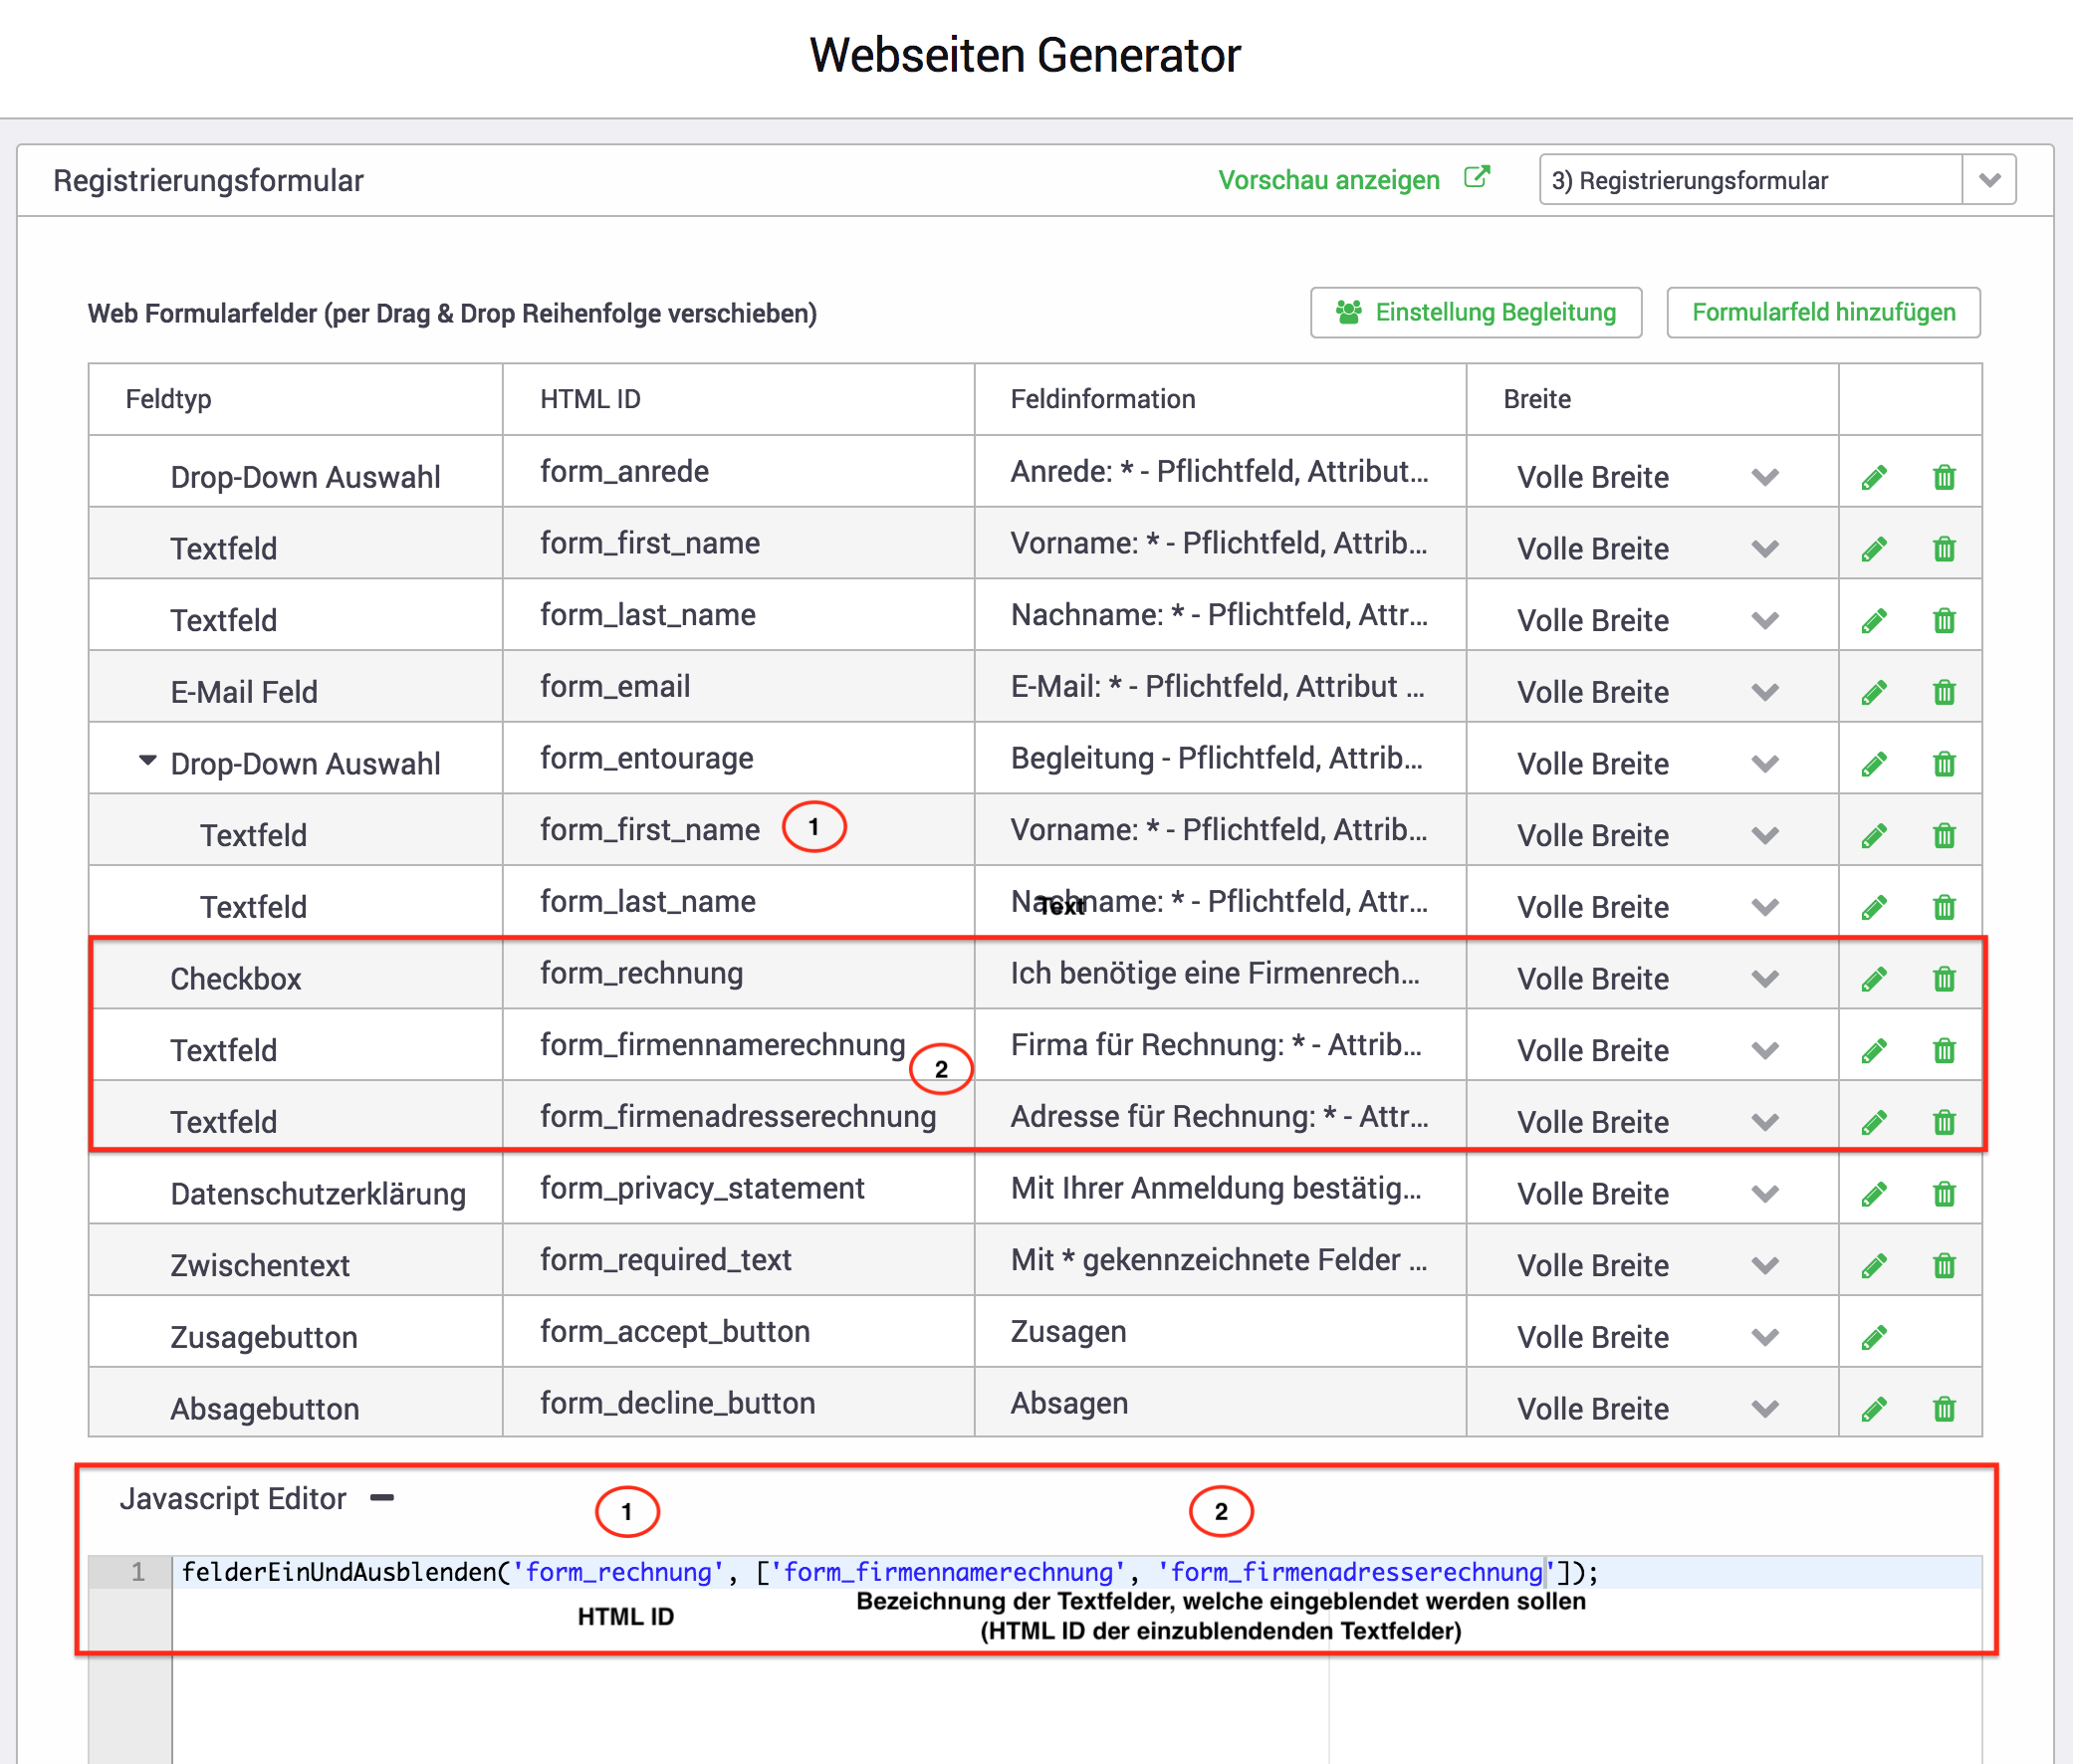Image resolution: width=2073 pixels, height=1764 pixels.
Task: Delete the Absagebutton form_decline_button row
Action: click(x=1943, y=1409)
